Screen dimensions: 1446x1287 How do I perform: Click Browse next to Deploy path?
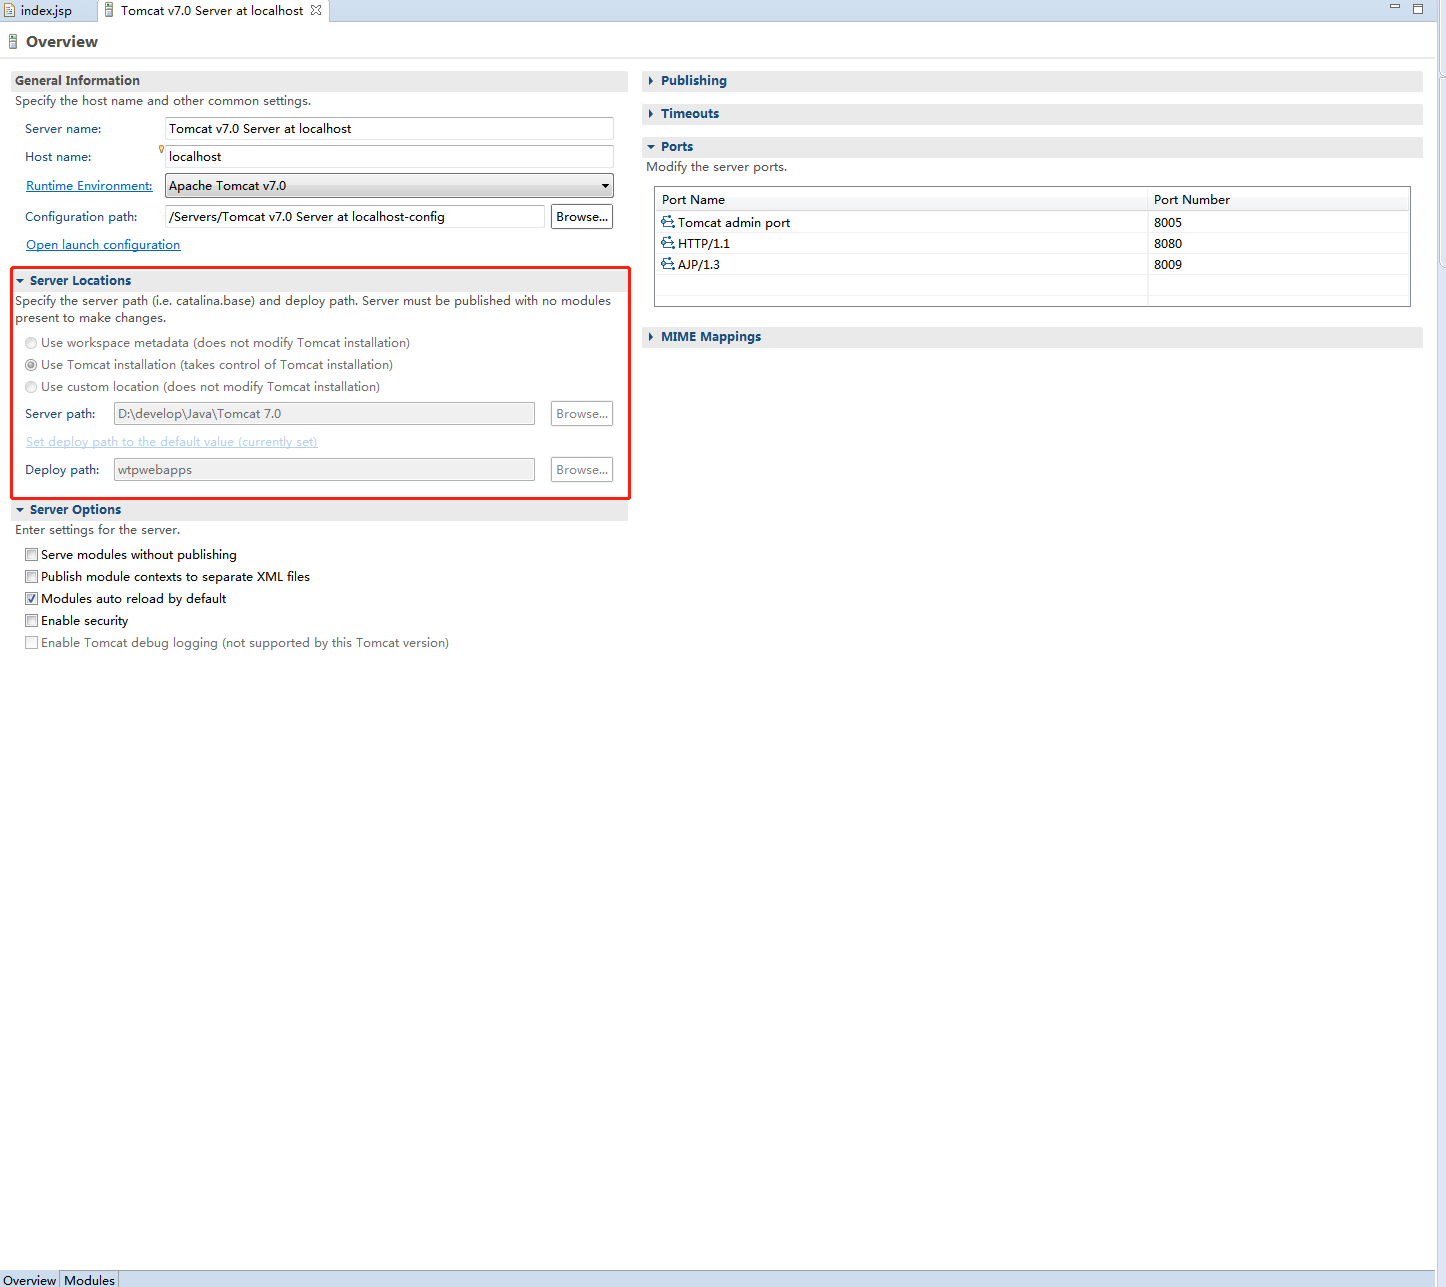(x=582, y=469)
